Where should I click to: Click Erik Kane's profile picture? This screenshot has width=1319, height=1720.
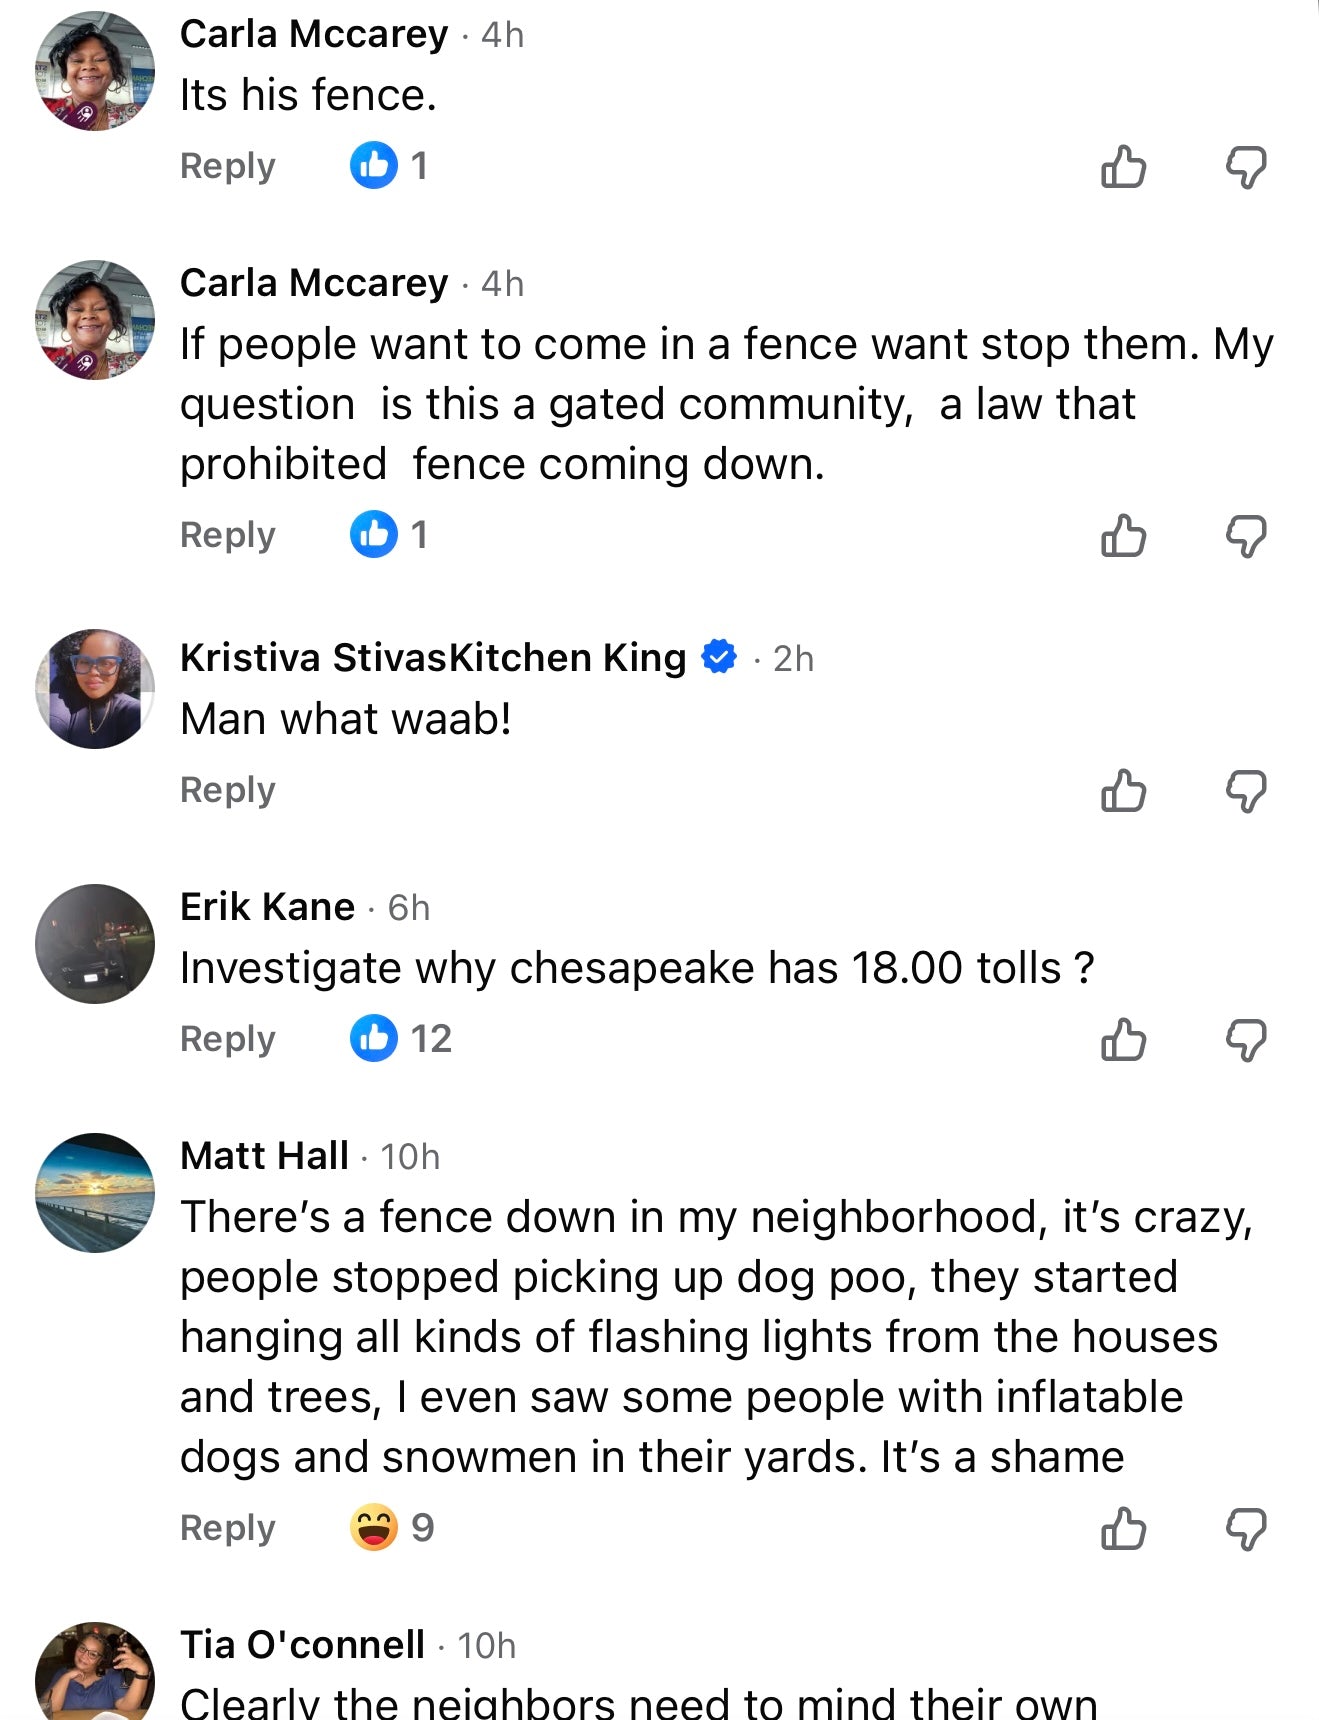coord(95,943)
